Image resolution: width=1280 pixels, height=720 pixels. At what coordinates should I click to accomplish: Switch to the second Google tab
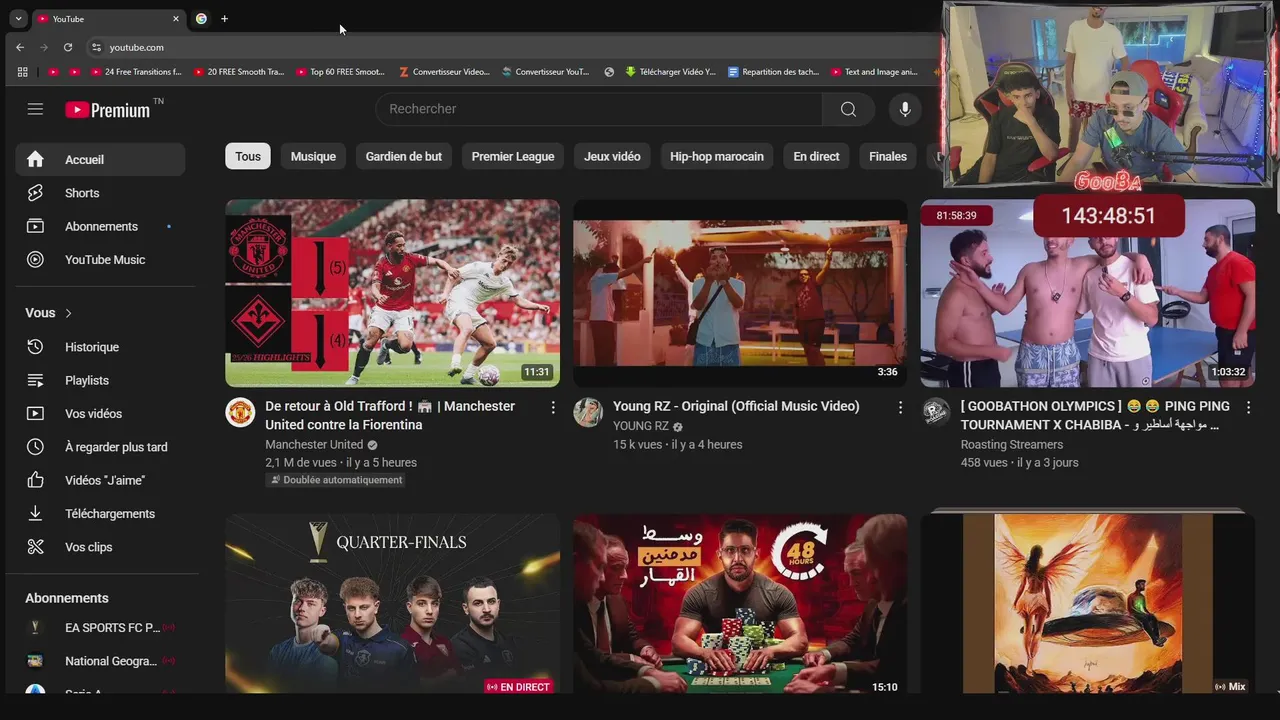click(201, 19)
